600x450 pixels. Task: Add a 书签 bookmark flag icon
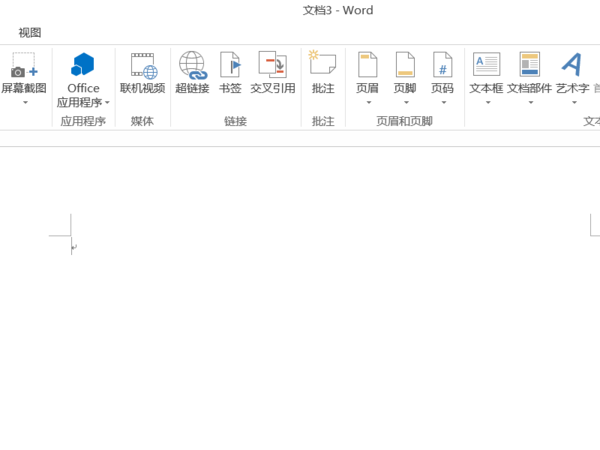(231, 65)
